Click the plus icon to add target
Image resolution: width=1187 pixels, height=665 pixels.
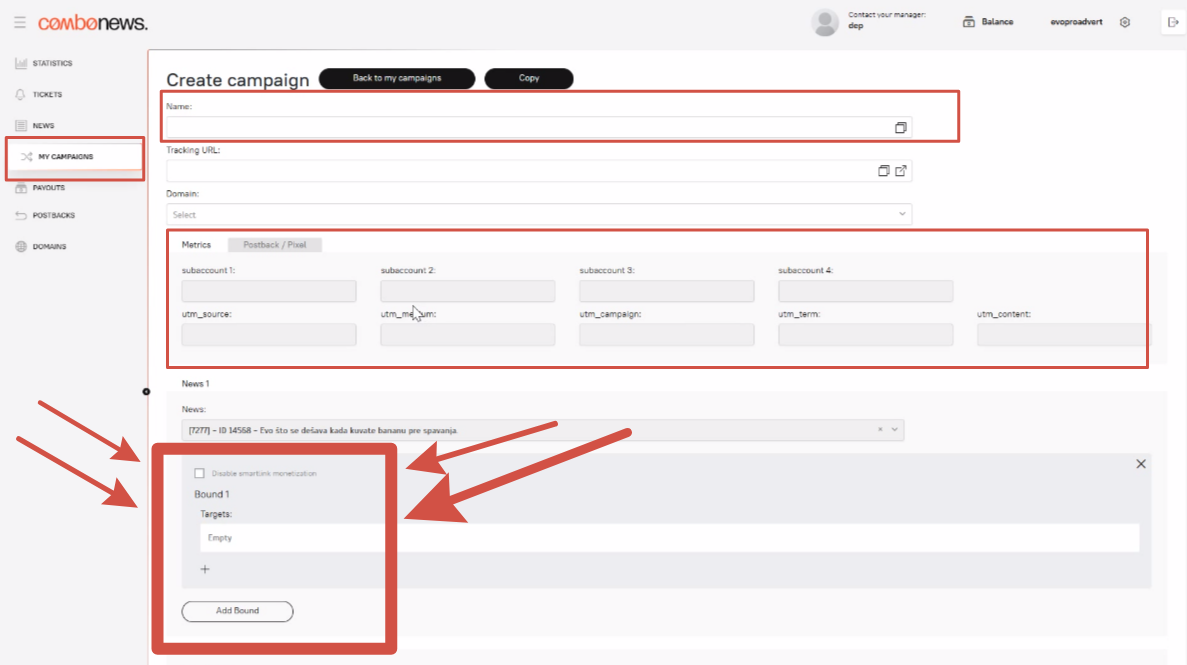click(x=205, y=569)
